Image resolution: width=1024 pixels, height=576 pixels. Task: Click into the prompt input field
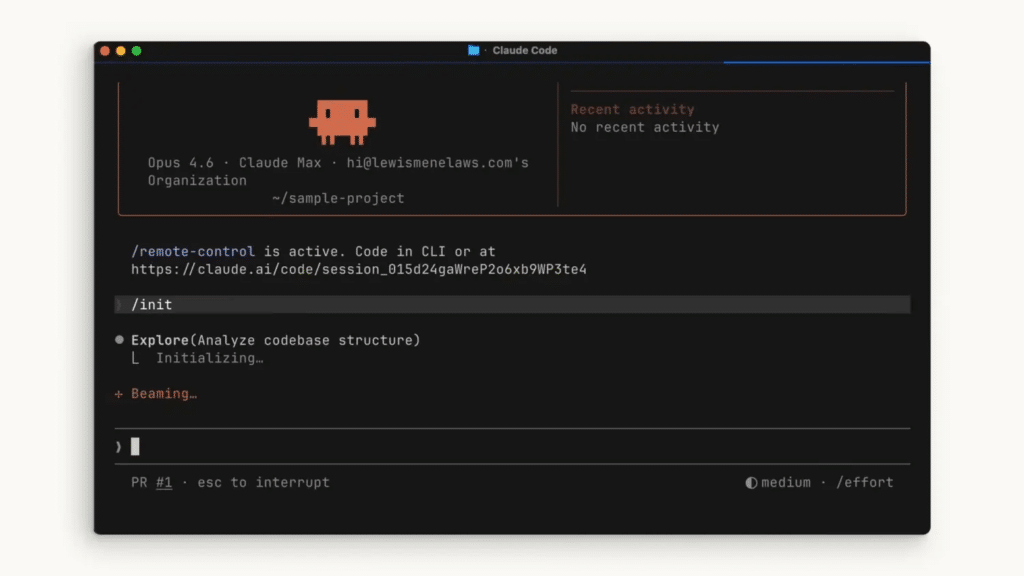pyautogui.click(x=512, y=447)
